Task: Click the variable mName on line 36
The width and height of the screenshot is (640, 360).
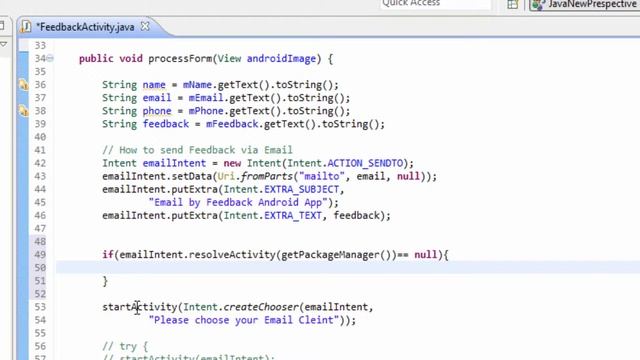Action: 198,85
